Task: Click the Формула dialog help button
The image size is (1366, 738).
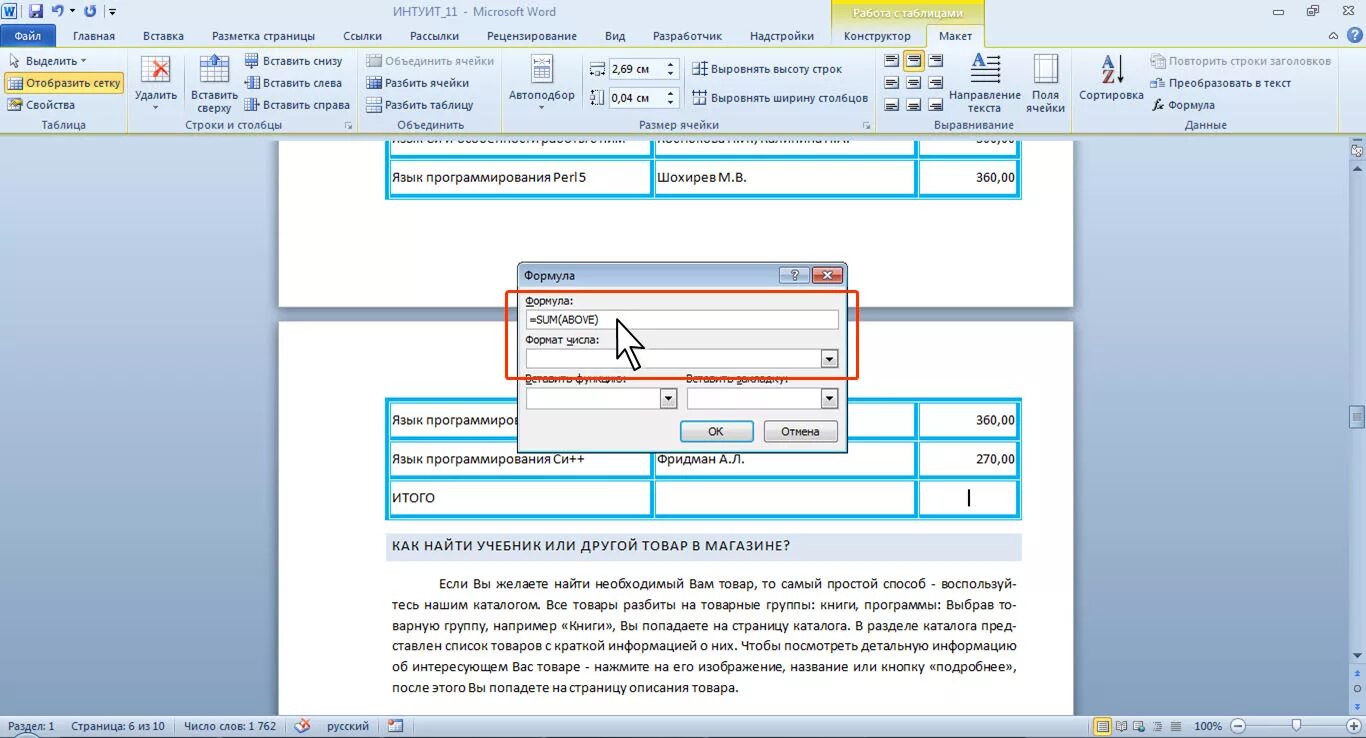Action: tap(794, 275)
